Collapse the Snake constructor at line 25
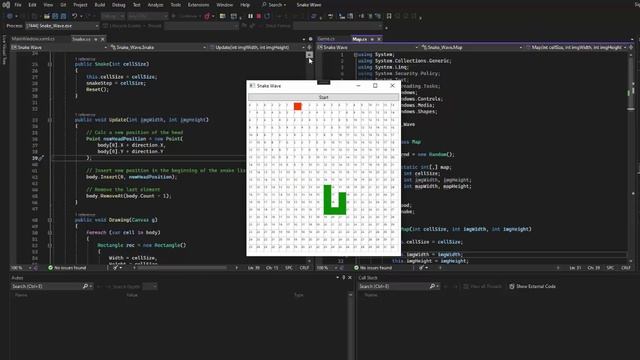 point(49,64)
